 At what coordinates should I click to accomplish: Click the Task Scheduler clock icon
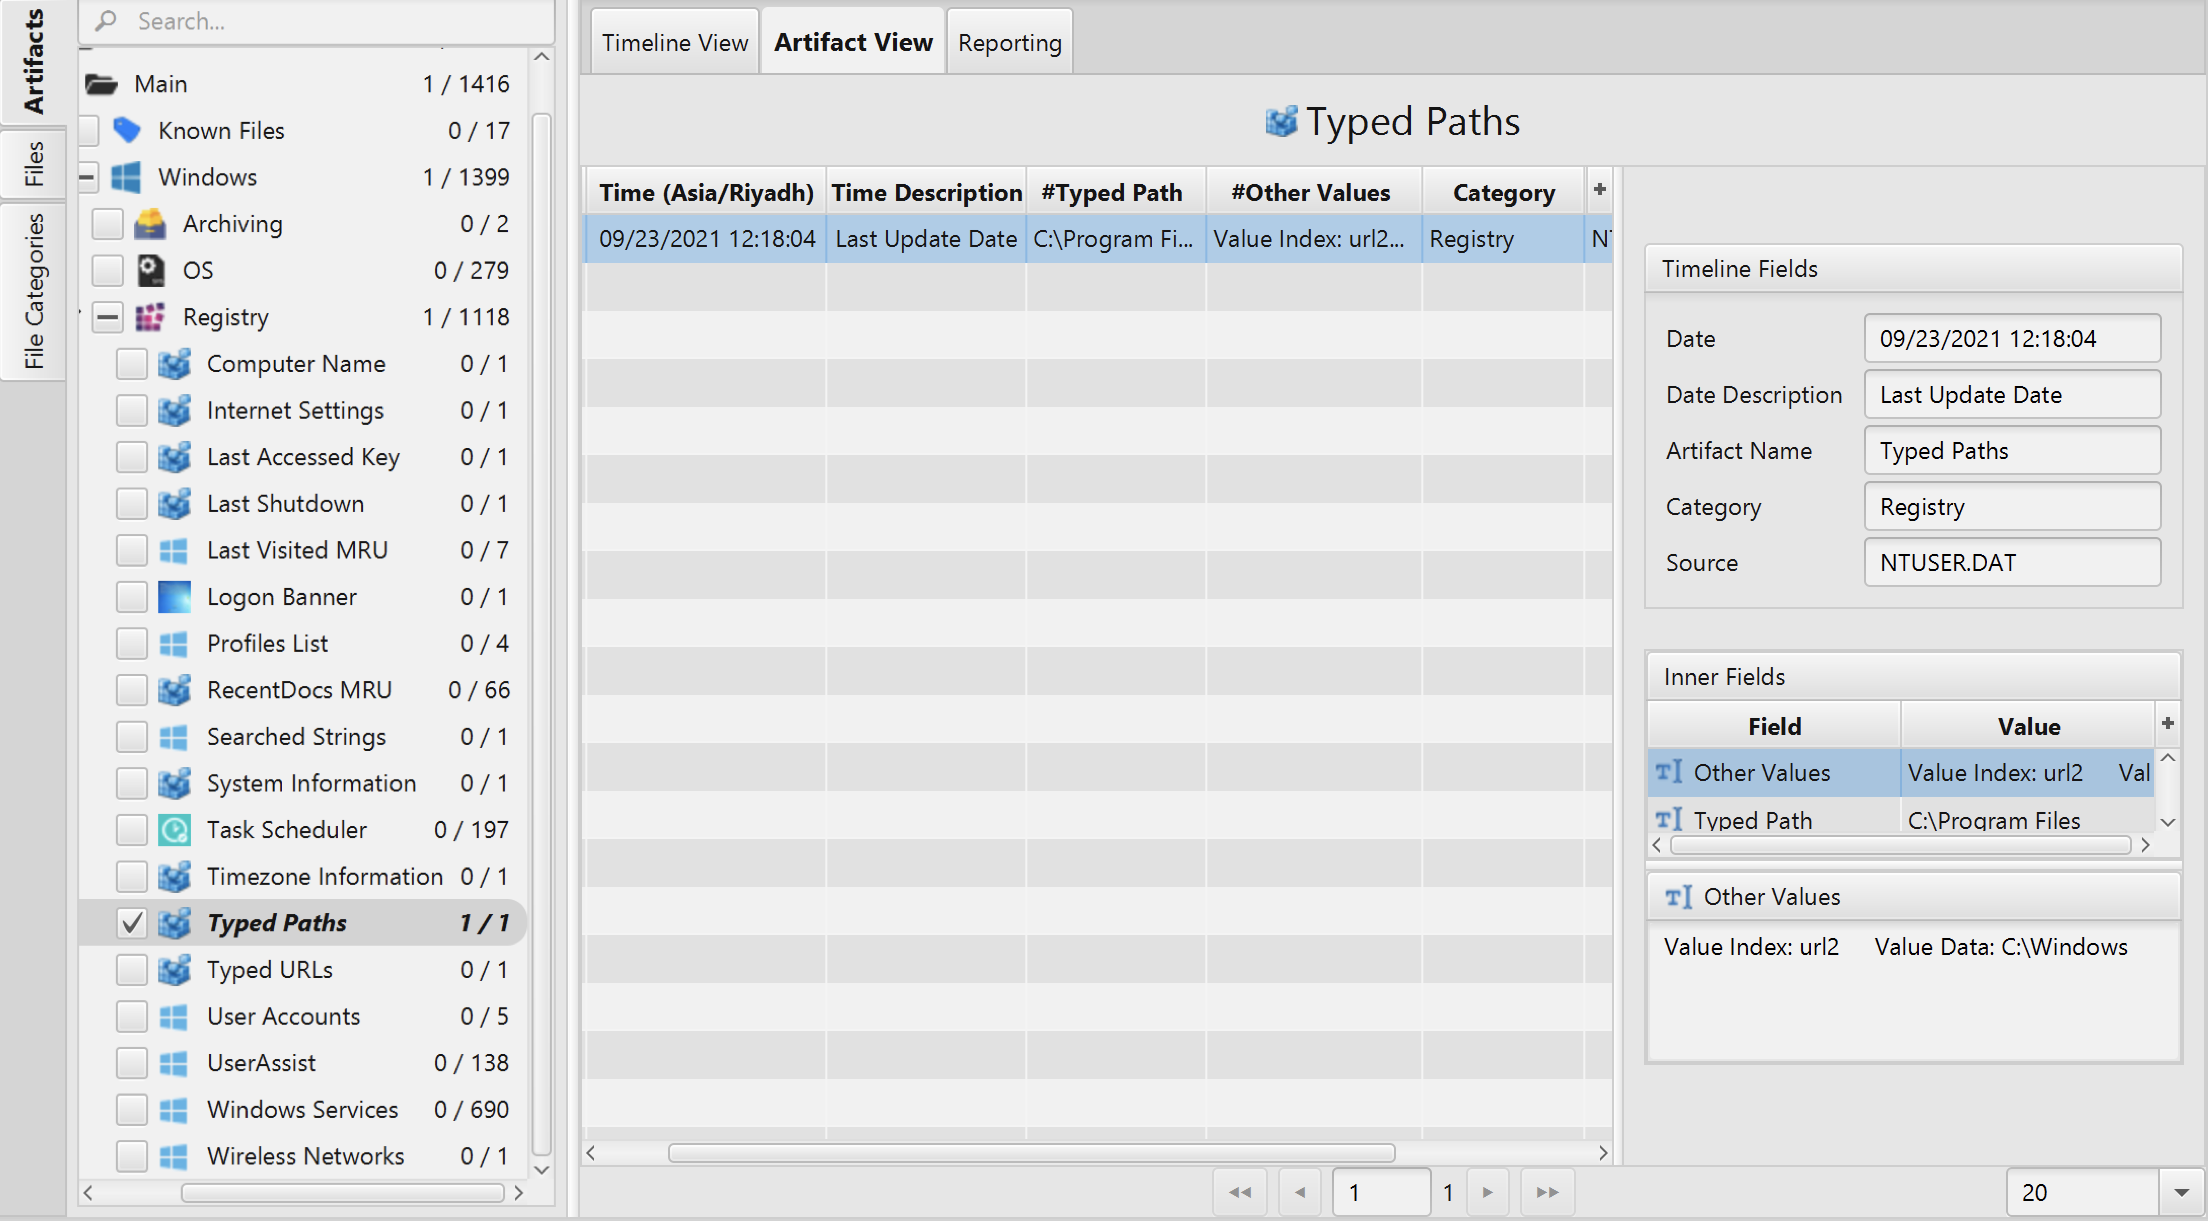(174, 830)
